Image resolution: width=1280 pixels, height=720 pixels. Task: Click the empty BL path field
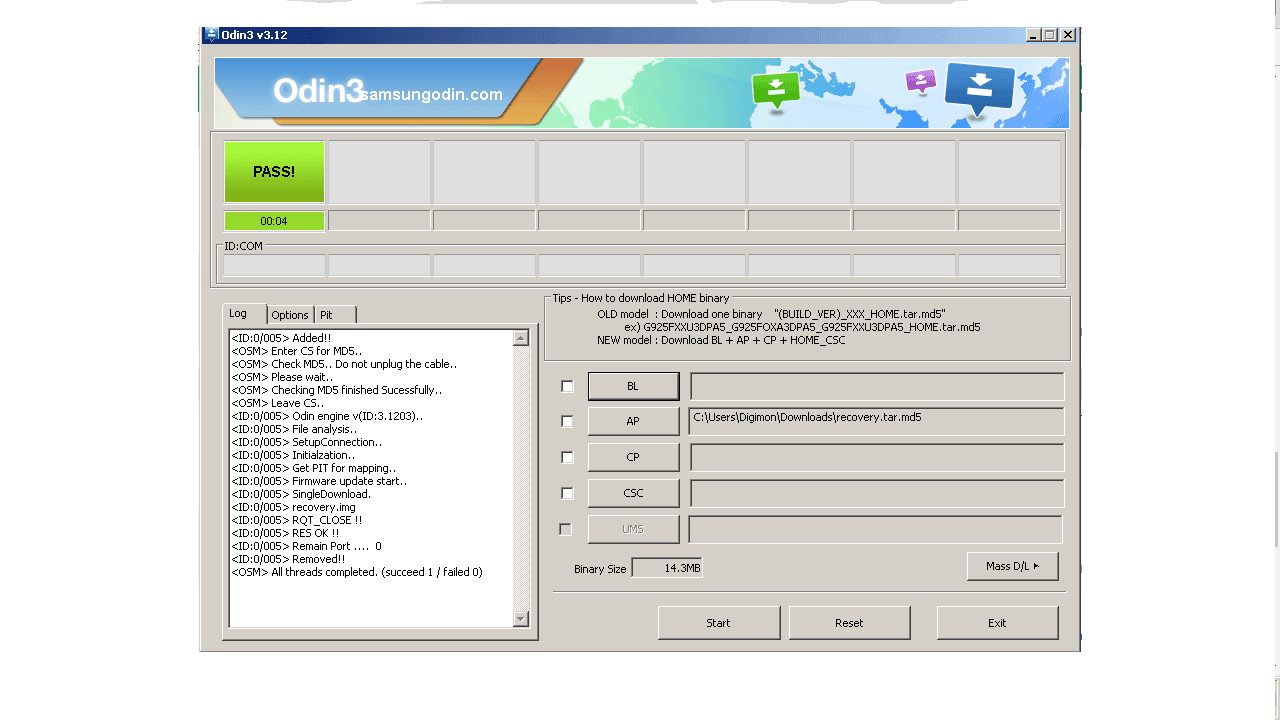(x=877, y=386)
